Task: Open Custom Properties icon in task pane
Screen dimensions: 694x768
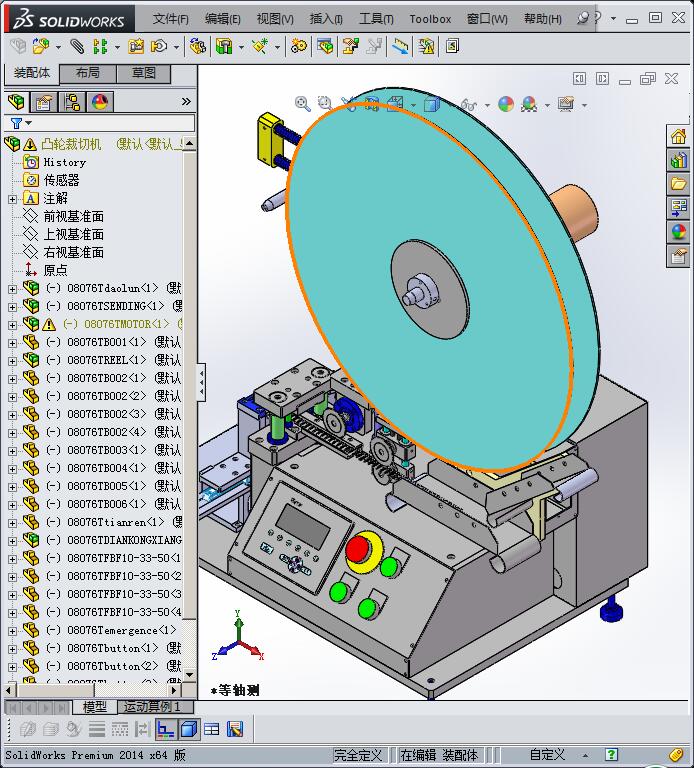Action: tap(678, 256)
